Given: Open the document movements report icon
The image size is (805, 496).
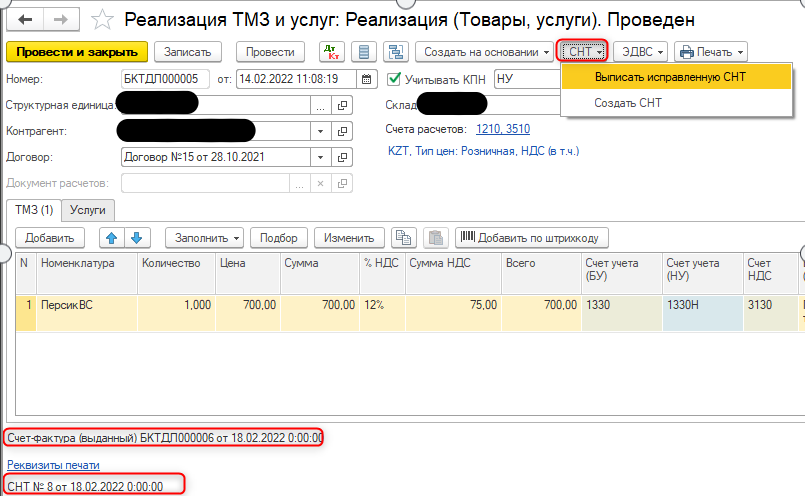Looking at the screenshot, I should [x=364, y=52].
